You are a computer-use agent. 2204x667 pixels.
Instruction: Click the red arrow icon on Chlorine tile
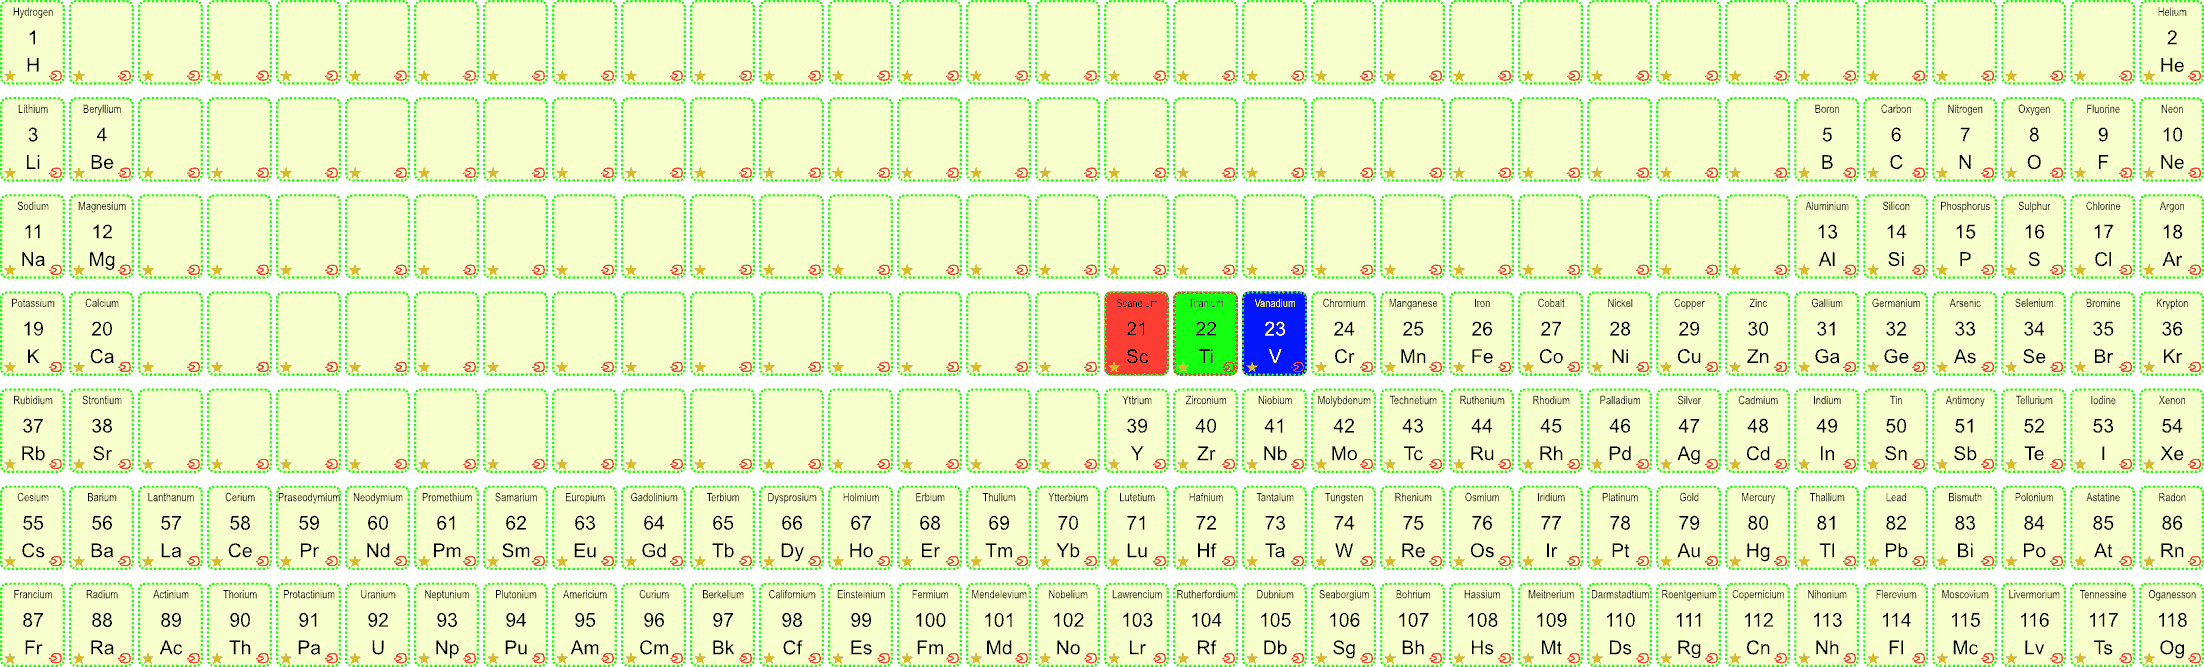coord(2126,270)
